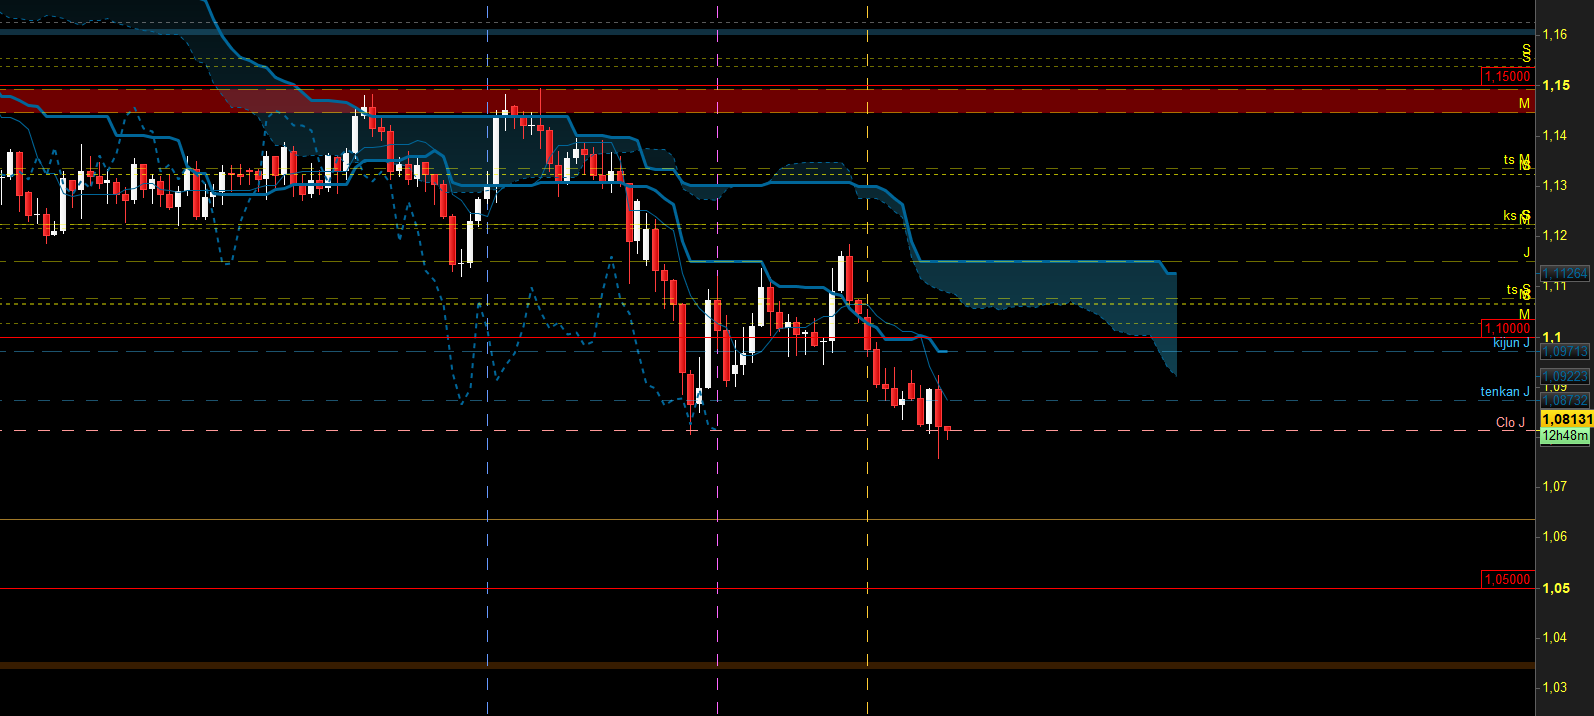The image size is (1594, 716).
Task: Click the 'Clo J' line label
Action: click(x=1511, y=423)
